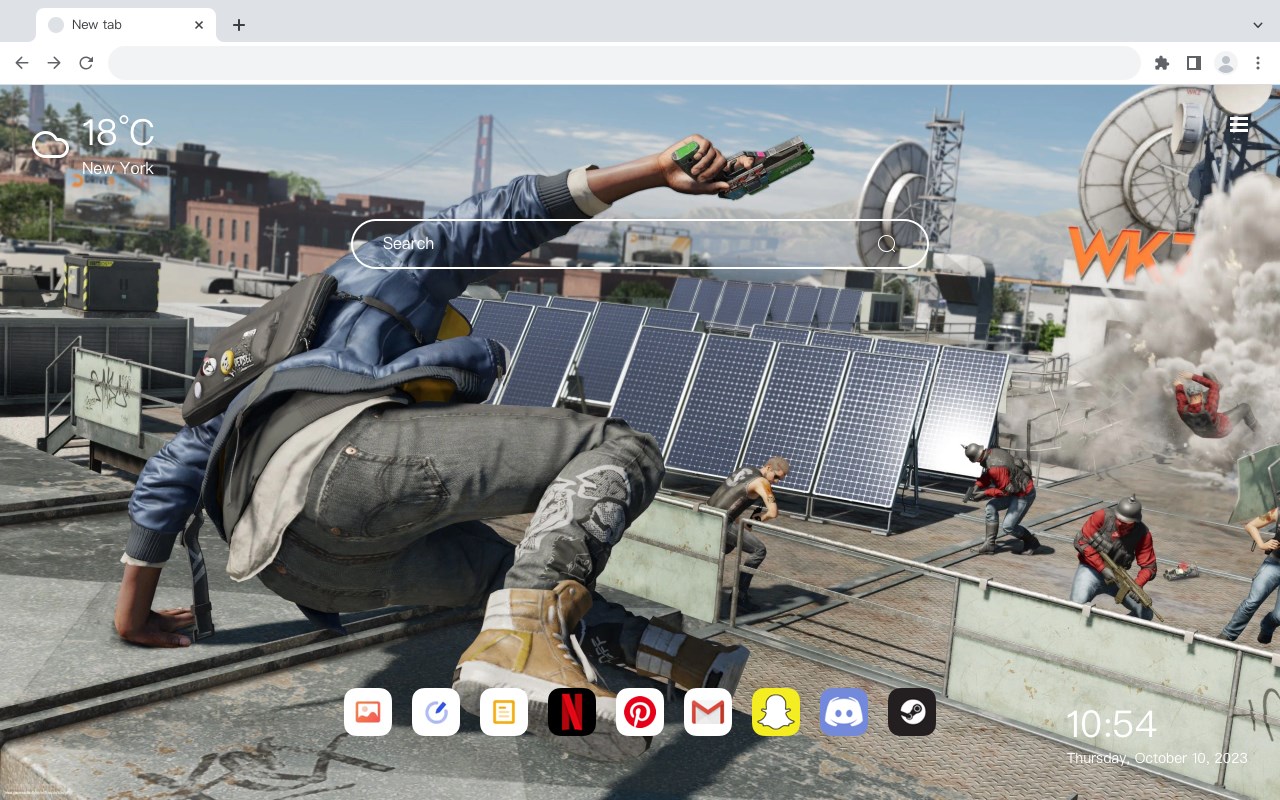Open the image gallery shortcut icon

[368, 712]
